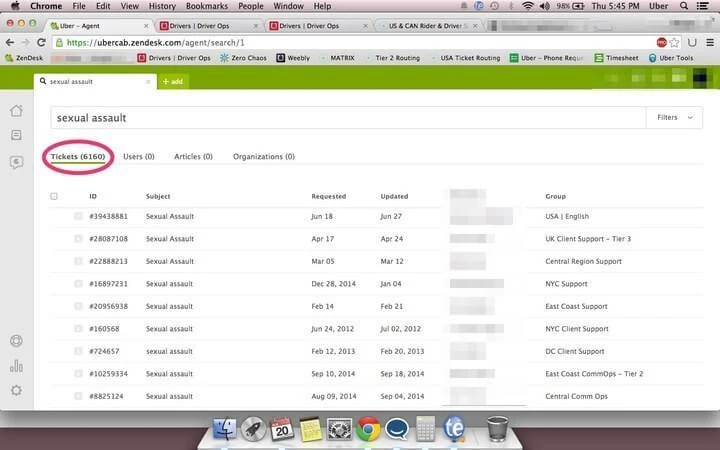
Task: Open ticket #28087108 Sexual Assault
Action: pyautogui.click(x=170, y=239)
